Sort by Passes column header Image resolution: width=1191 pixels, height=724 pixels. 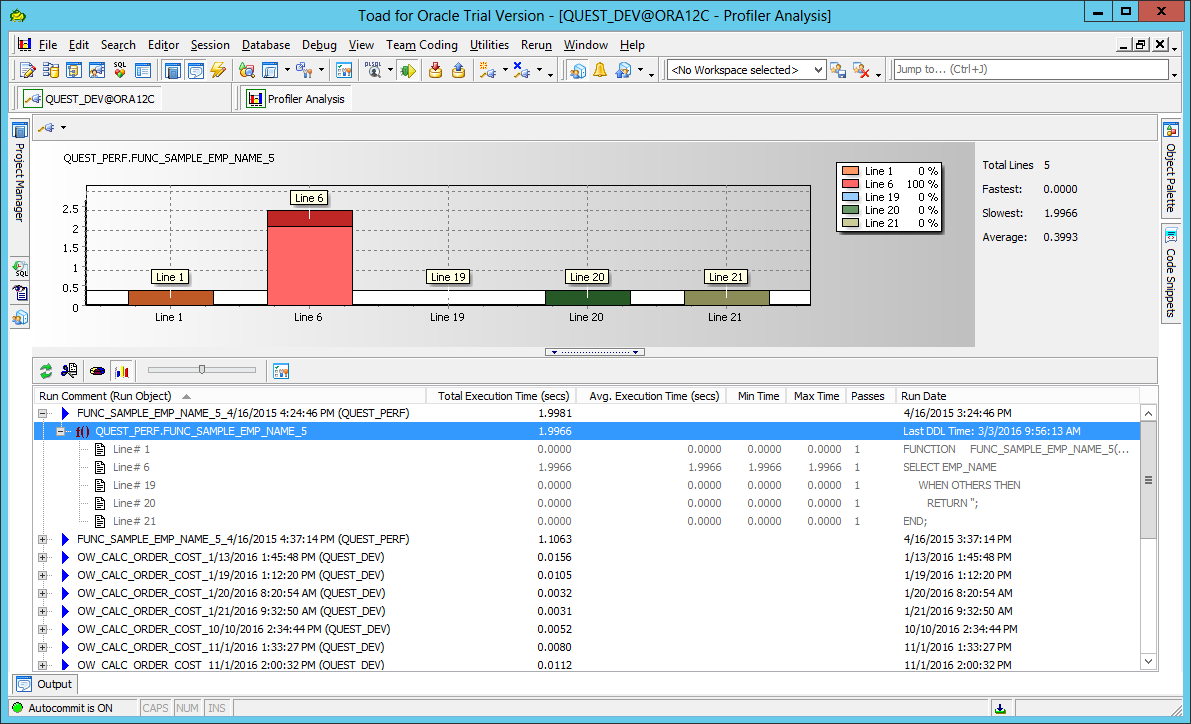(x=868, y=396)
